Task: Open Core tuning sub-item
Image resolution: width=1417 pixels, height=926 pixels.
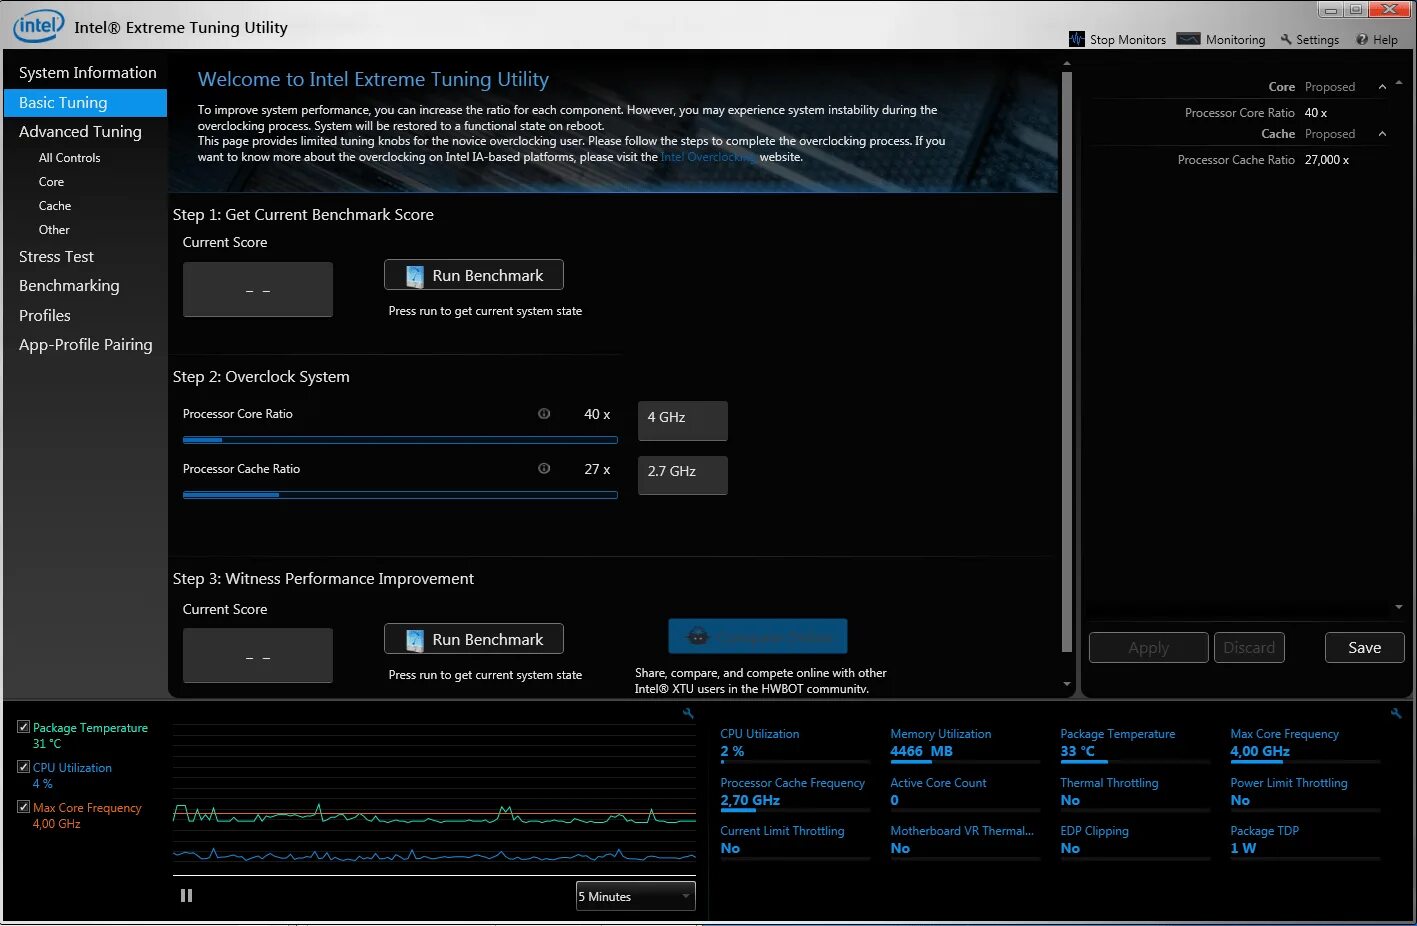Action: point(51,182)
